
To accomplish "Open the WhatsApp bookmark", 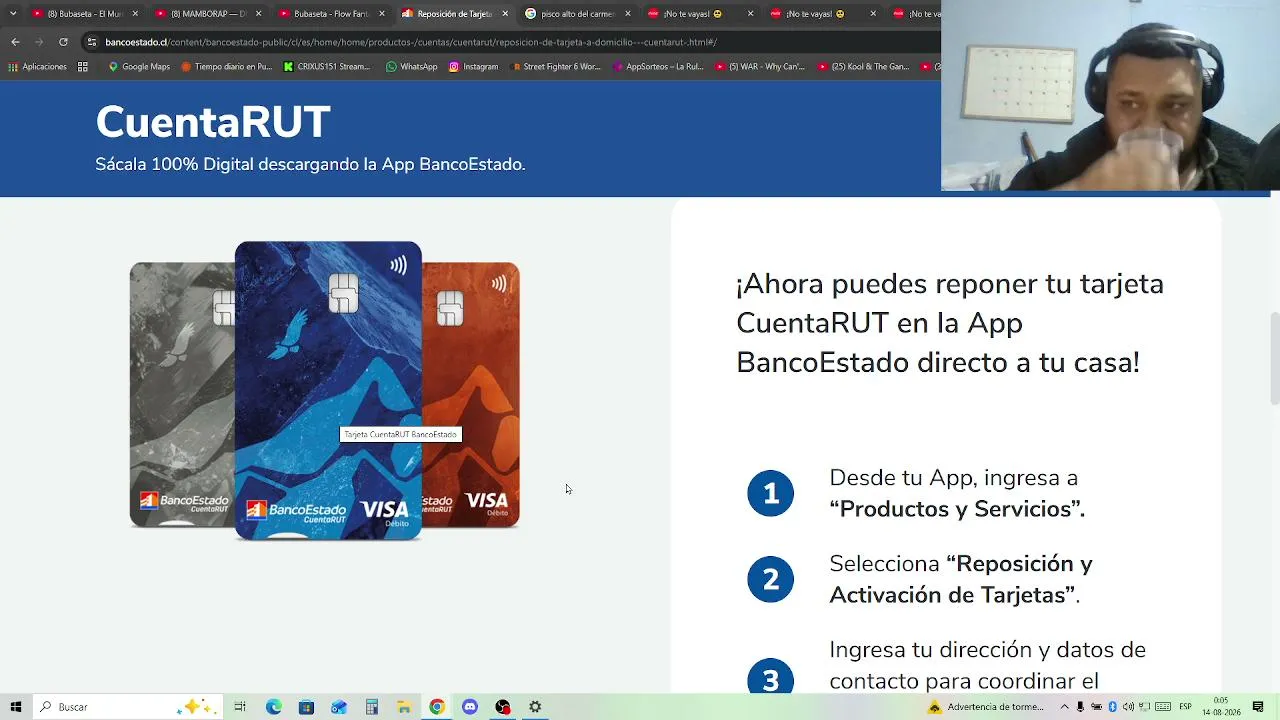I will pyautogui.click(x=412, y=67).
